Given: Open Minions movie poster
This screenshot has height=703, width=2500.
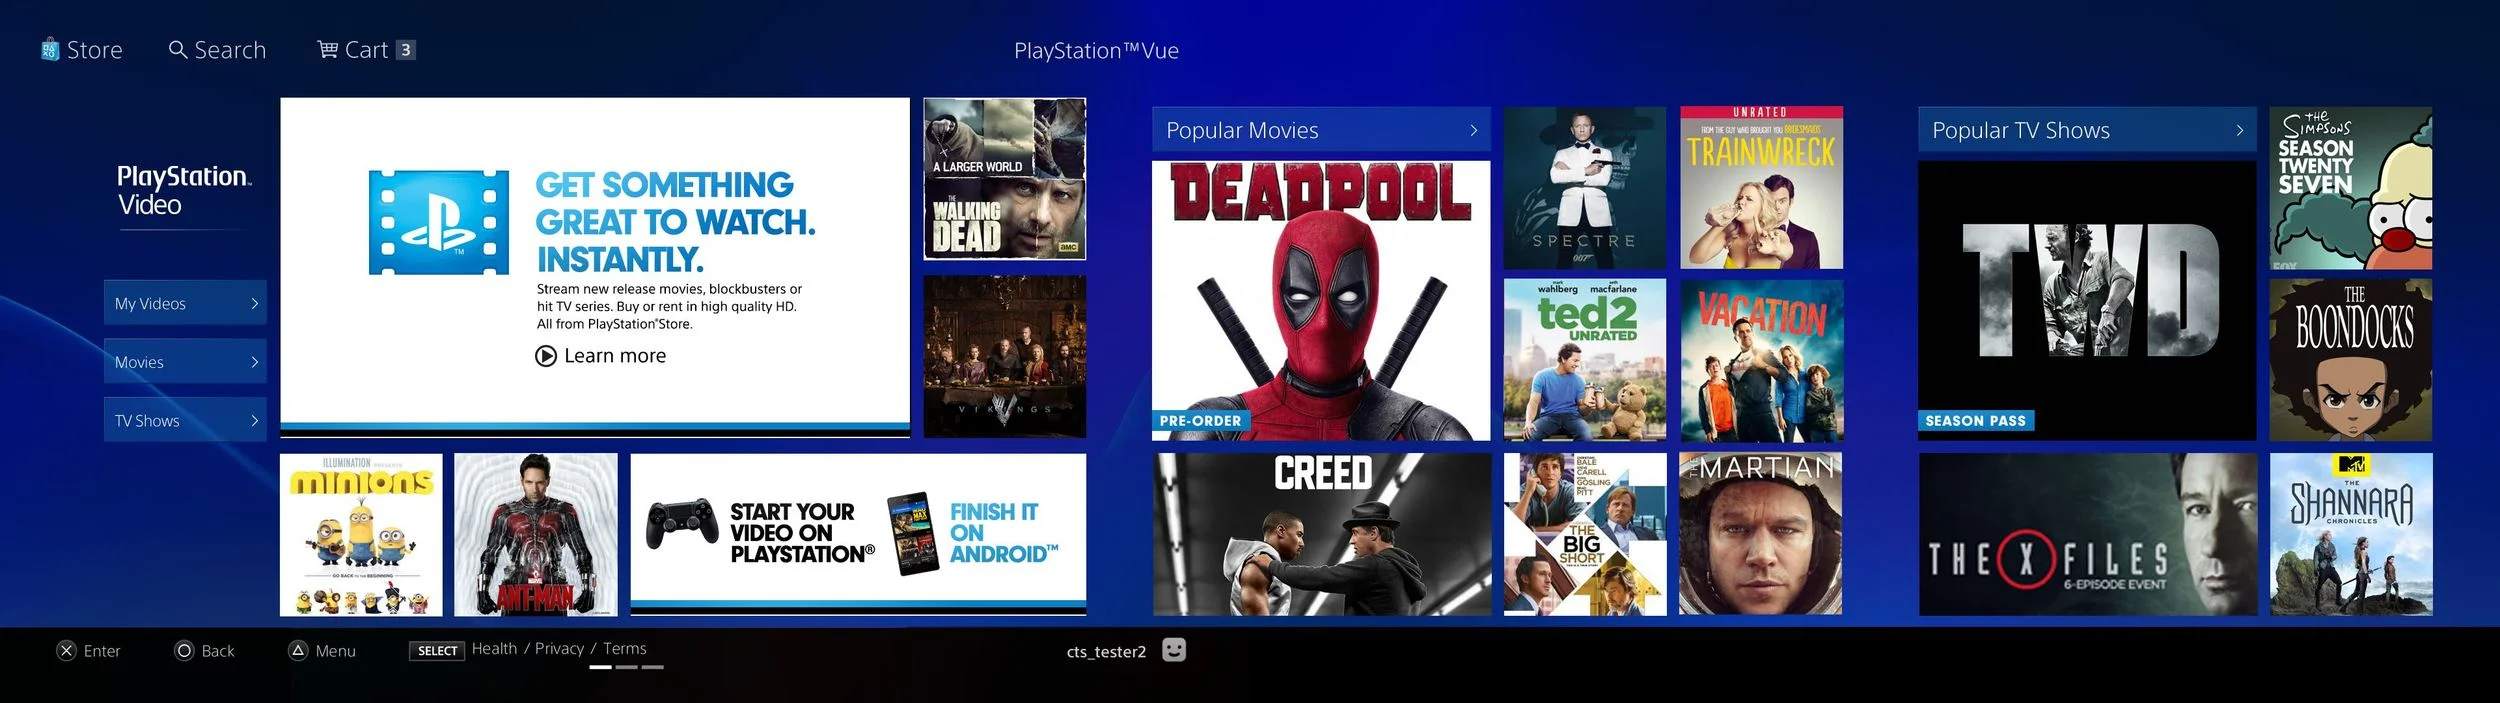Looking at the screenshot, I should (361, 535).
